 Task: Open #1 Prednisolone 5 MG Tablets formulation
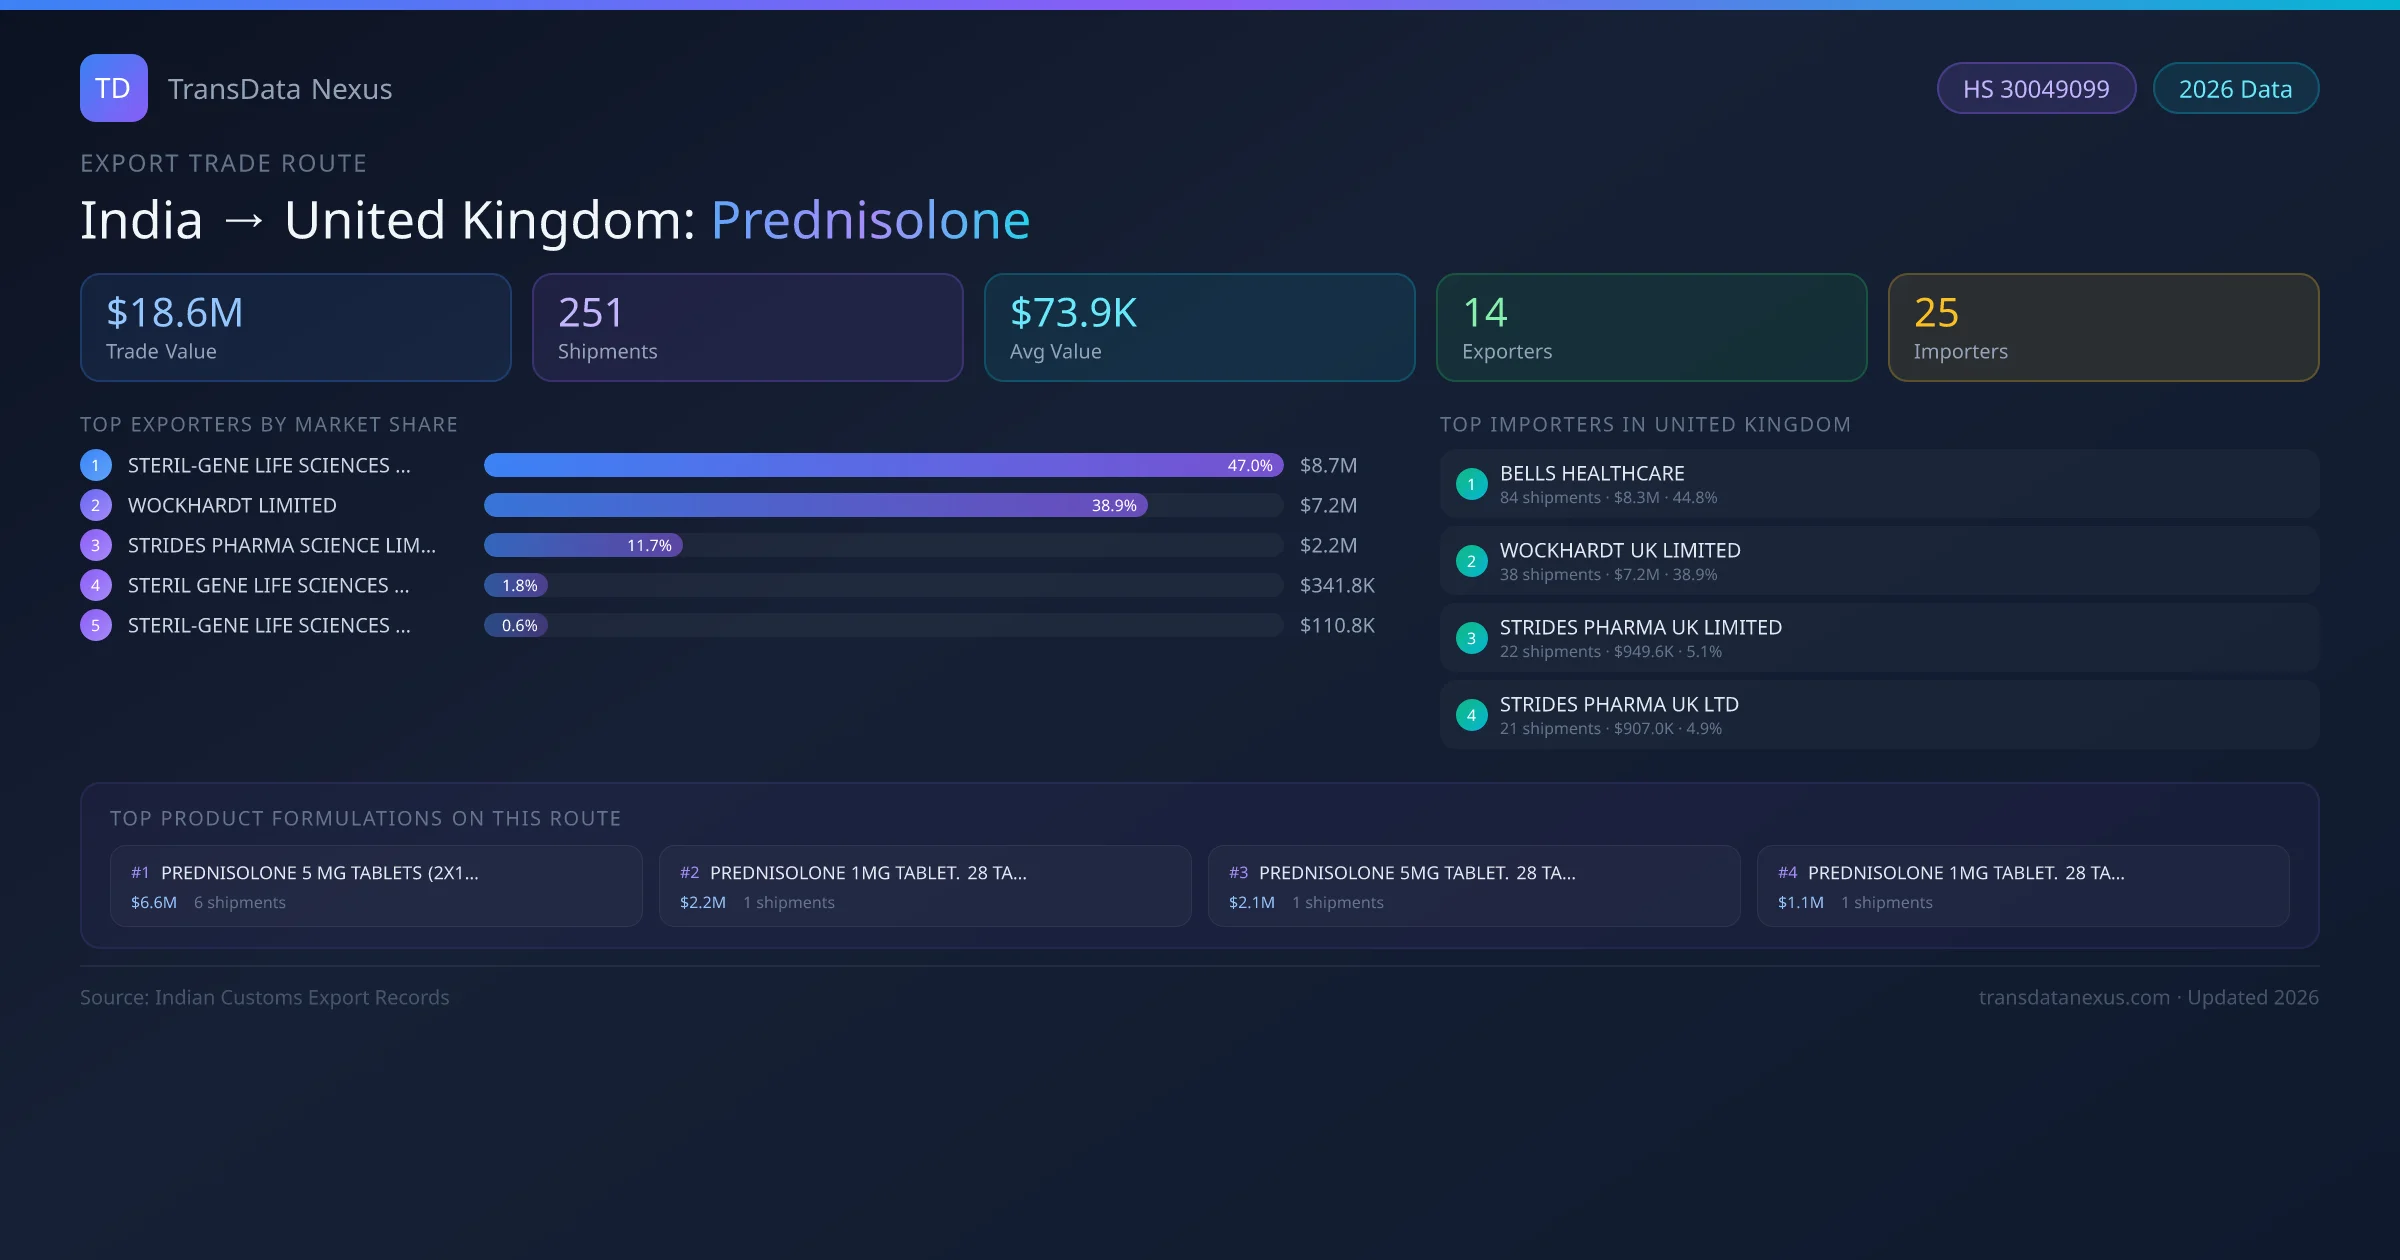coord(376,886)
